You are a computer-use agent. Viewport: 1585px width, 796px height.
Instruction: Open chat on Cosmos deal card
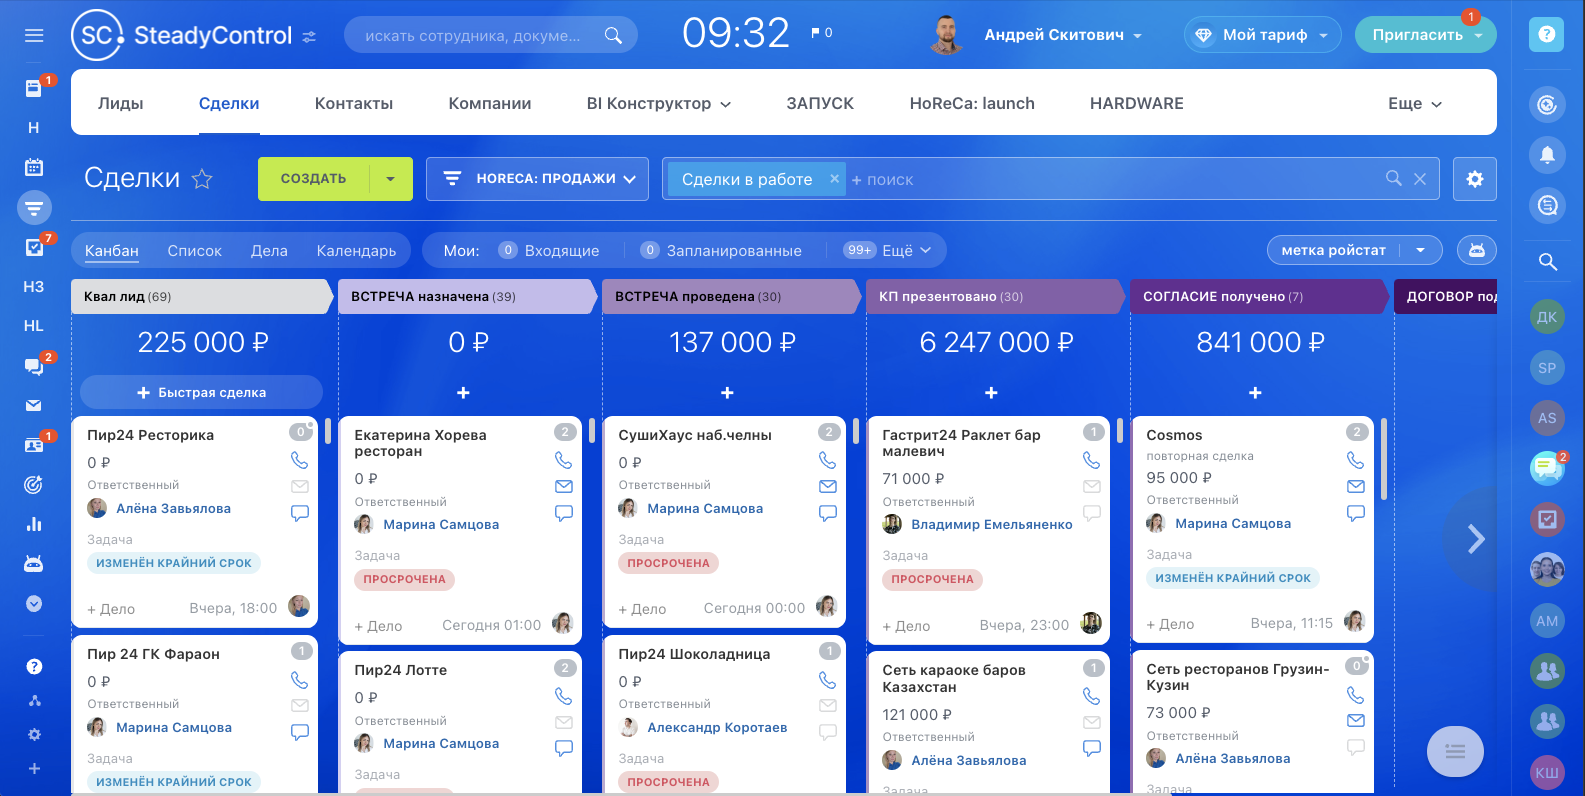pos(1355,513)
